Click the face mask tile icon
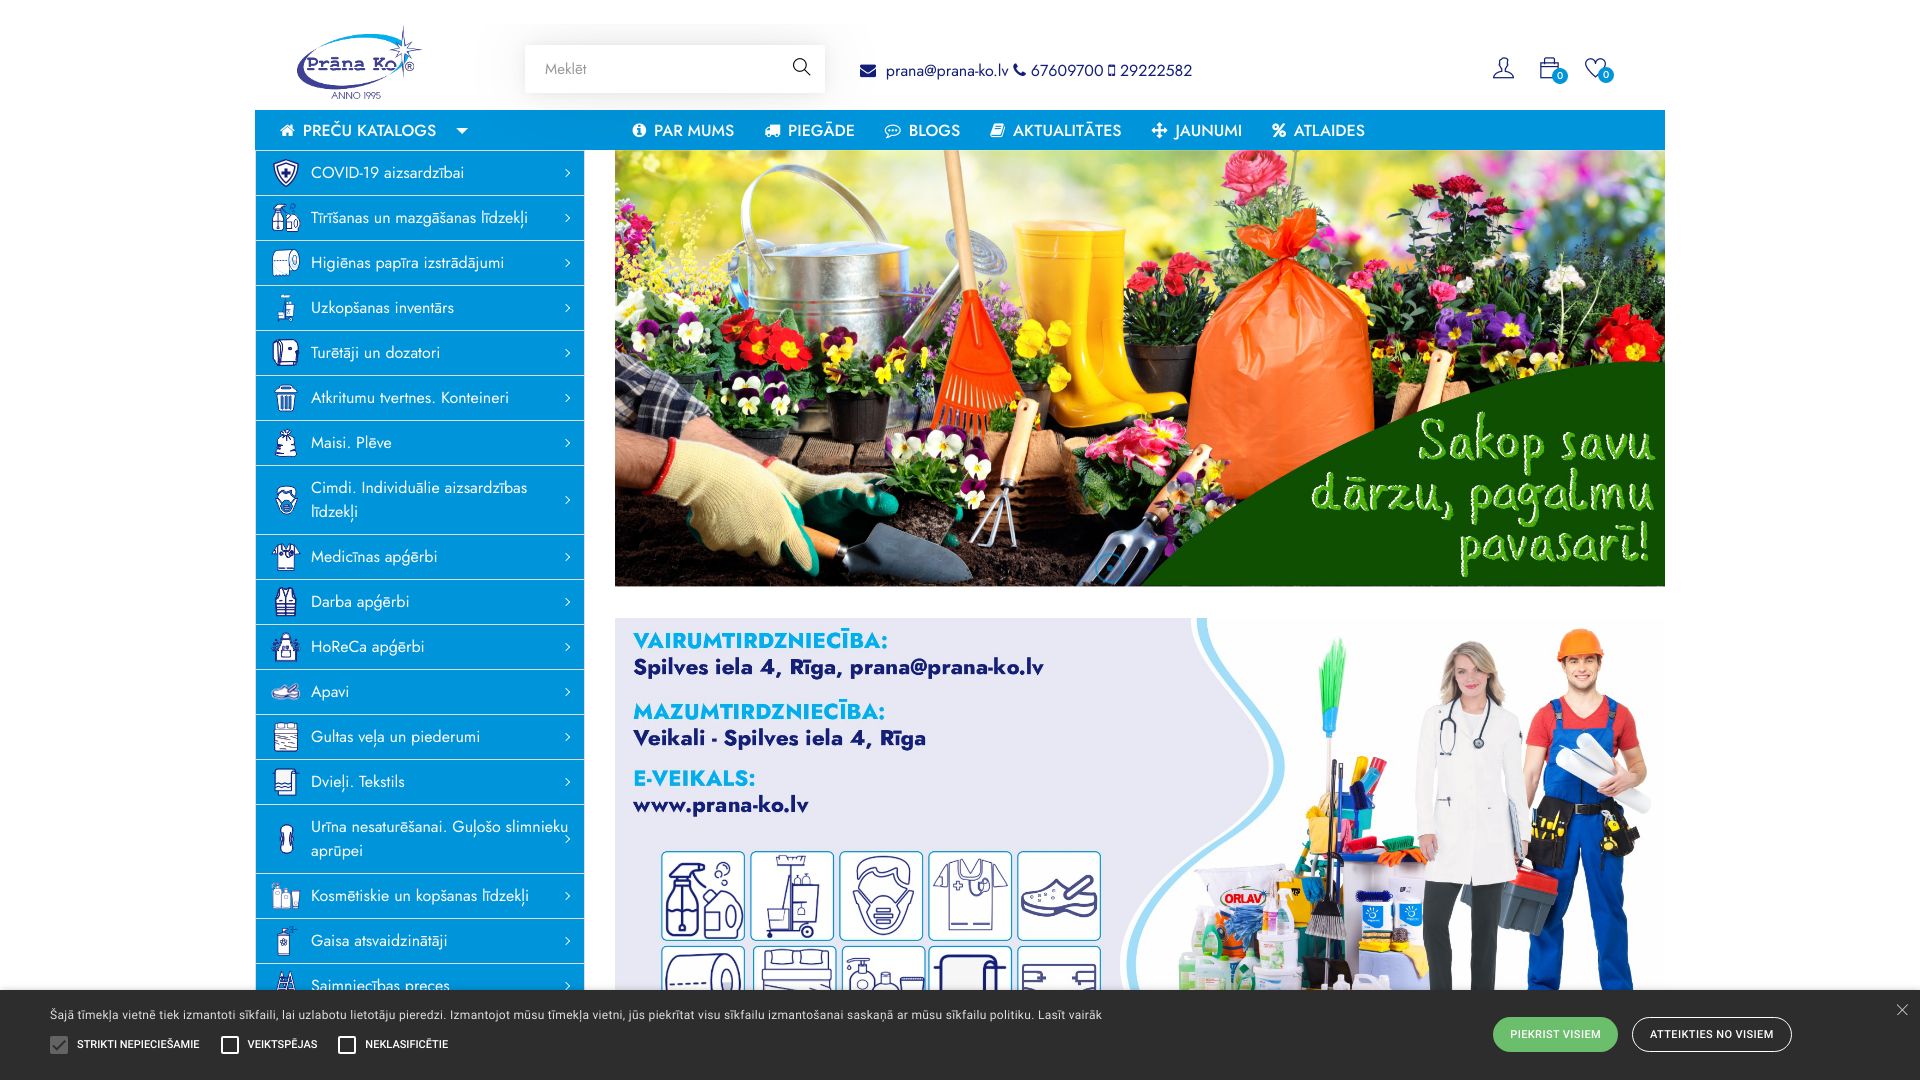The image size is (1920, 1080). click(881, 895)
